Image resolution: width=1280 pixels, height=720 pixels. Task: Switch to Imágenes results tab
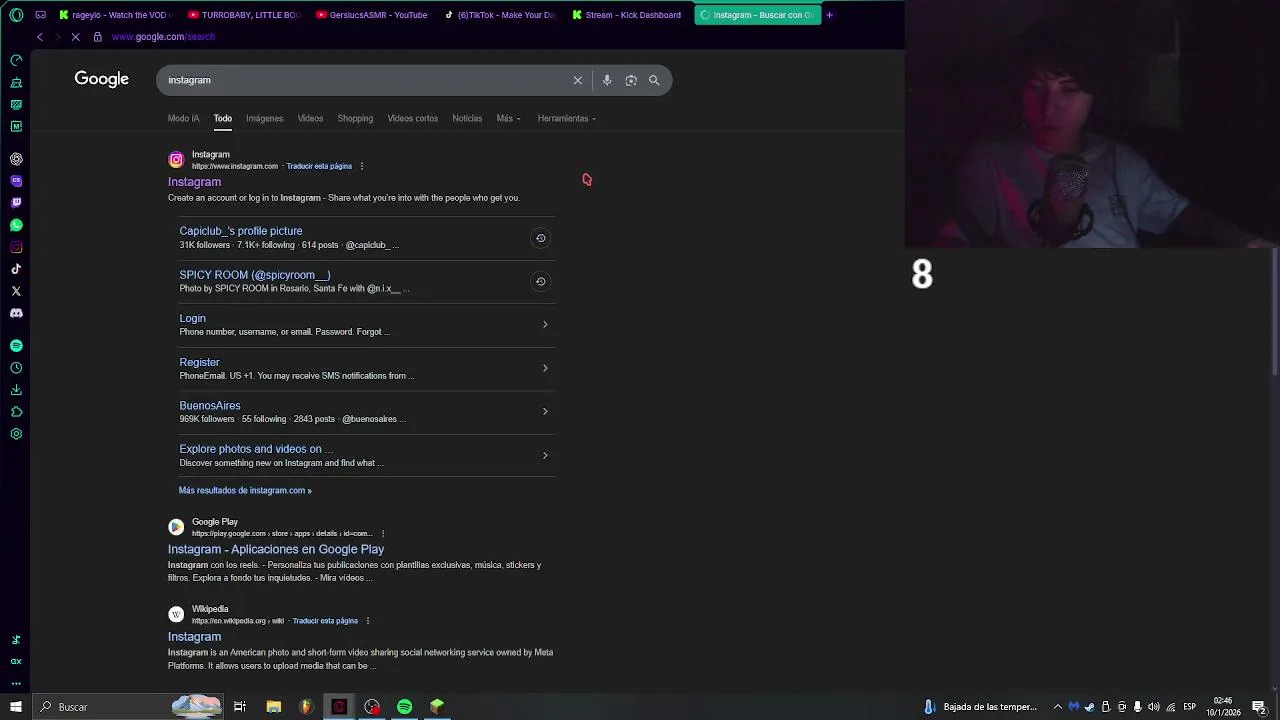click(265, 118)
